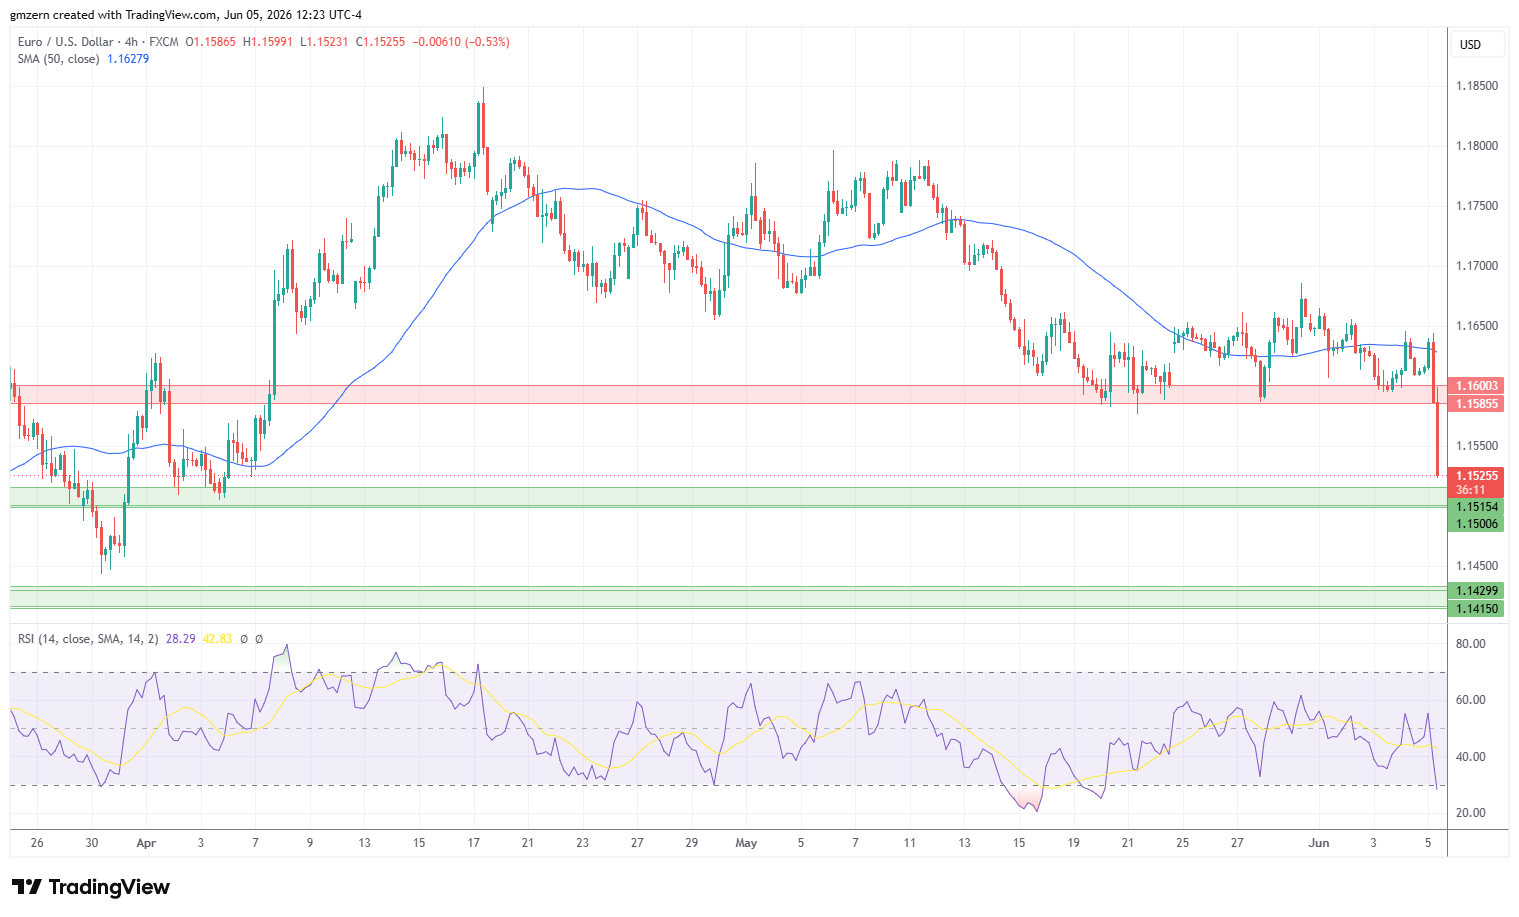Click the 1.14500 price axis label

point(1477,566)
